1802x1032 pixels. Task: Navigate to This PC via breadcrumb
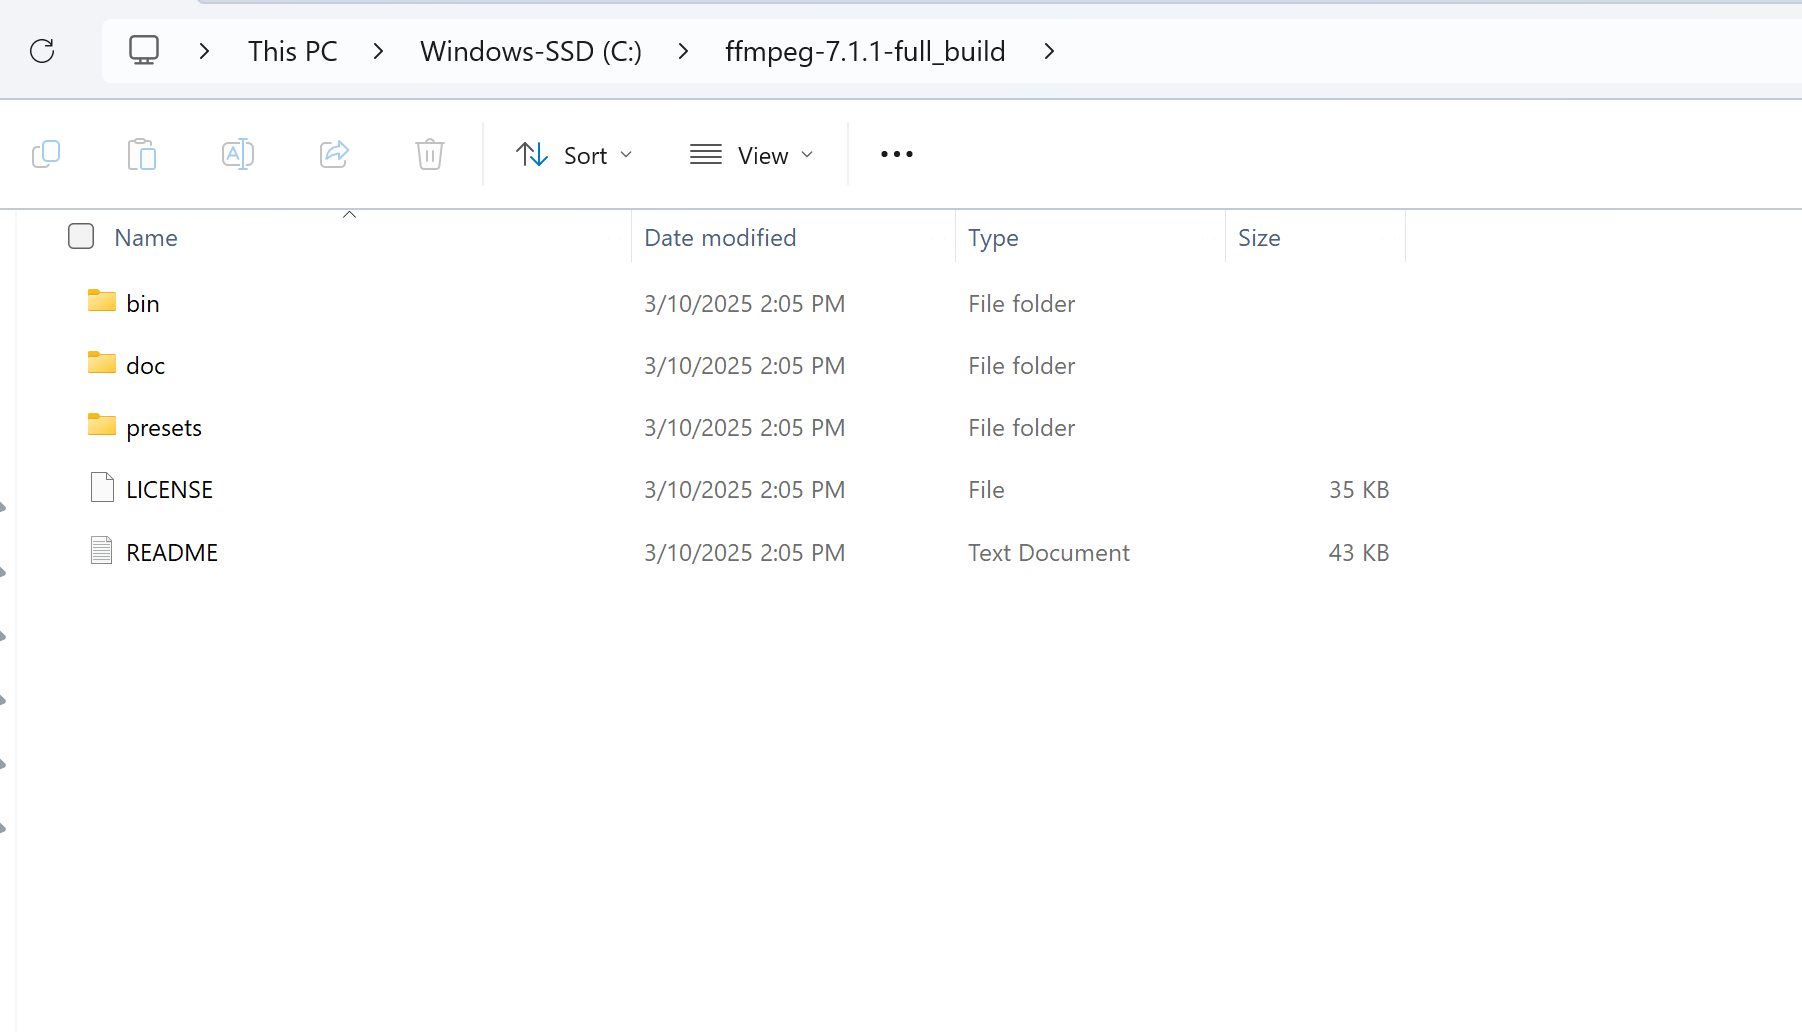tap(292, 50)
